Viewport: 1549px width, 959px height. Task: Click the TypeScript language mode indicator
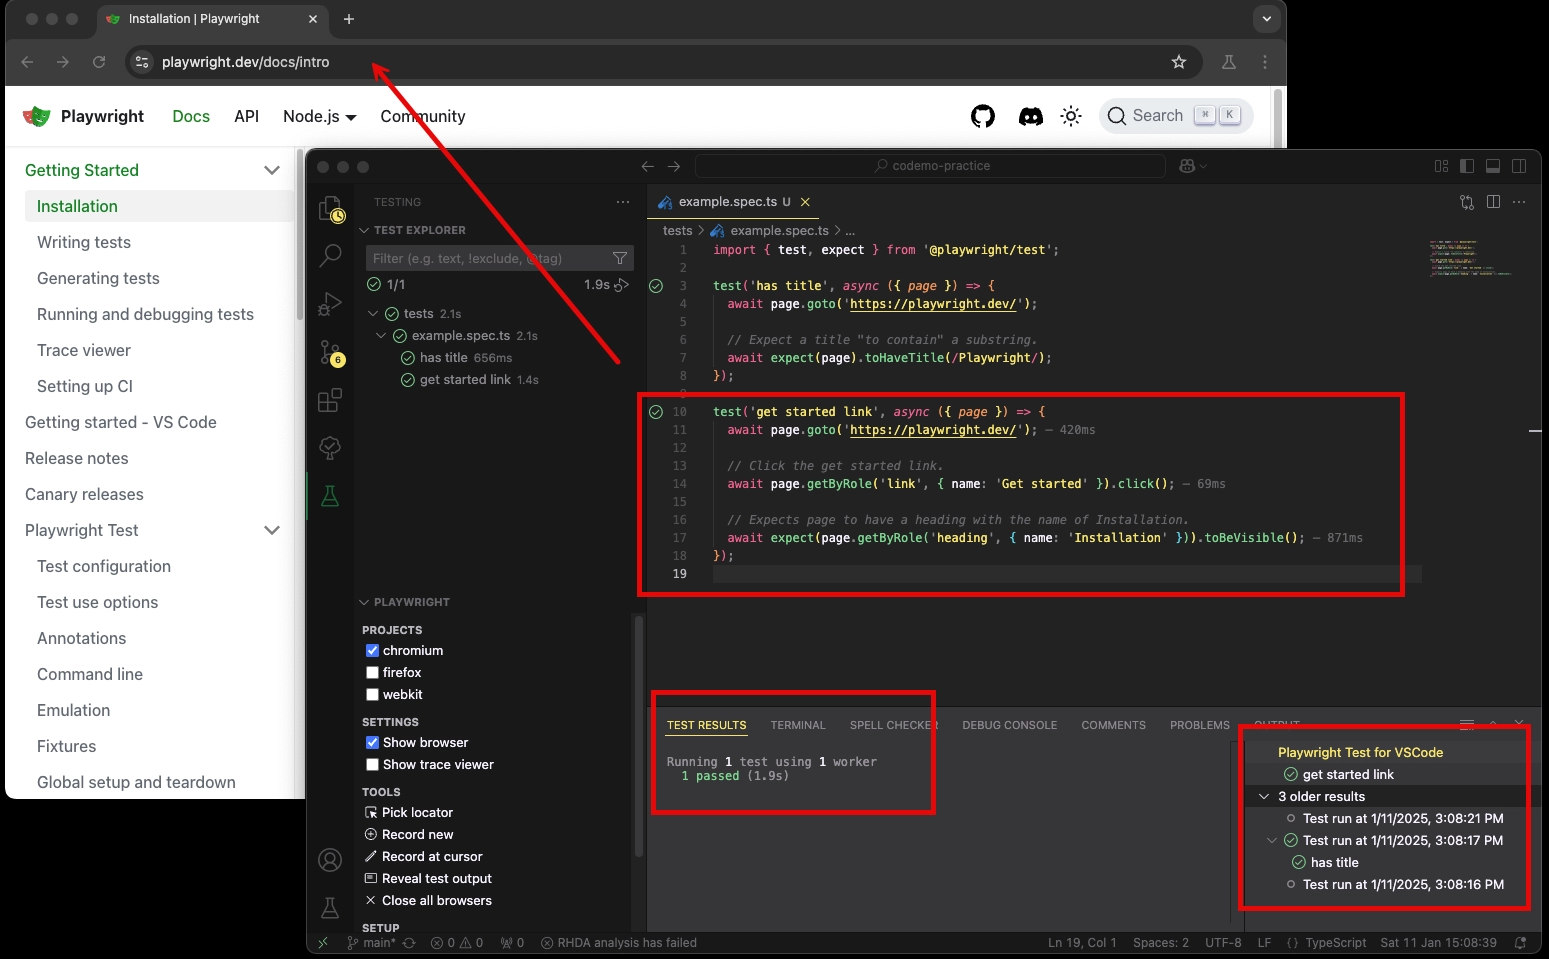pos(1335,943)
